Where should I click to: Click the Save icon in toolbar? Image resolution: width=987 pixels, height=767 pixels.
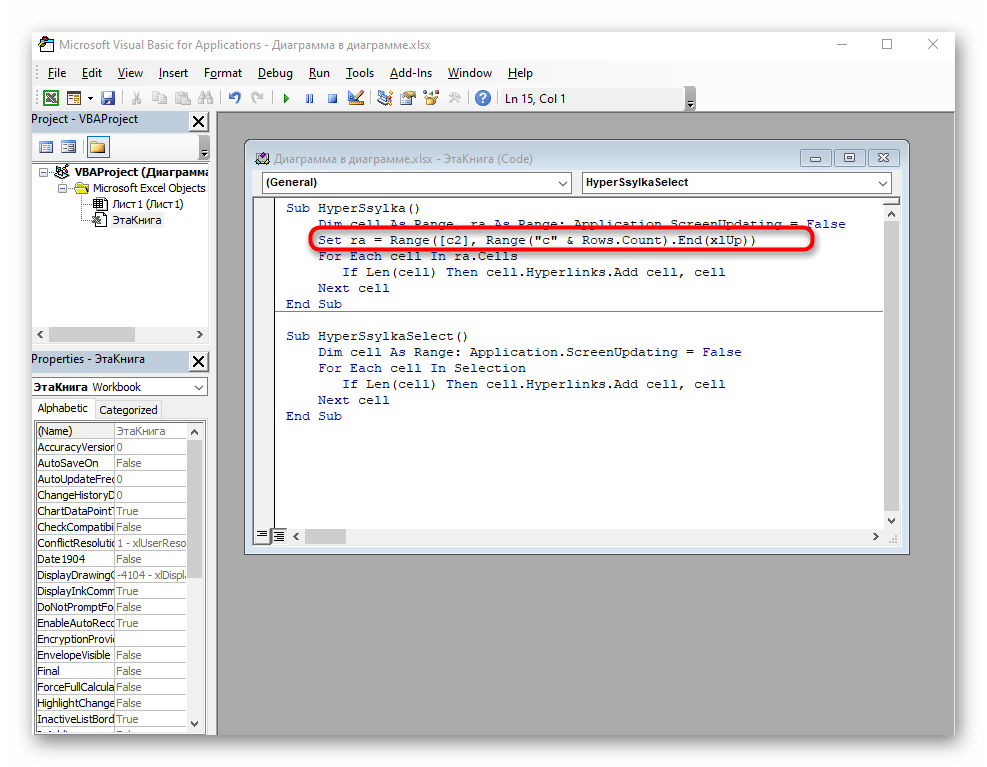coord(108,98)
